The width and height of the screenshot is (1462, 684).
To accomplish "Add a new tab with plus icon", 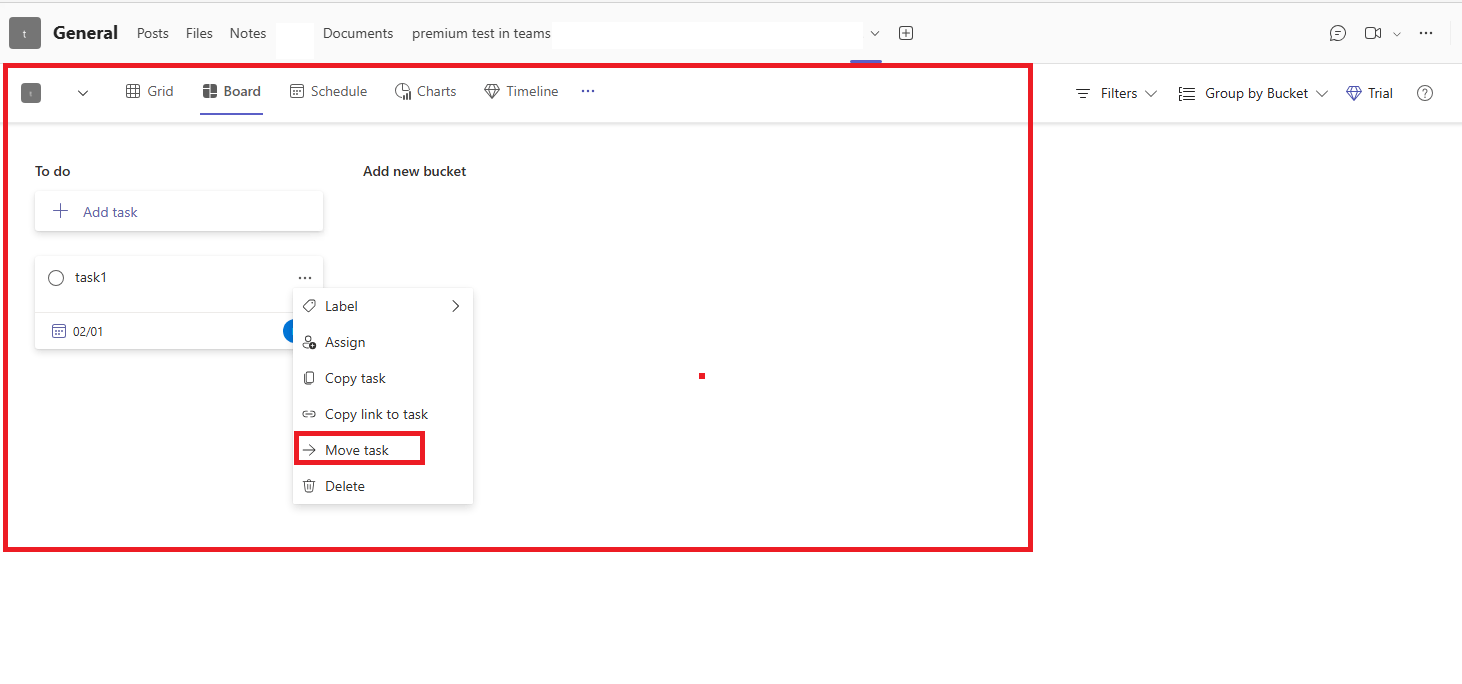I will click(x=906, y=33).
